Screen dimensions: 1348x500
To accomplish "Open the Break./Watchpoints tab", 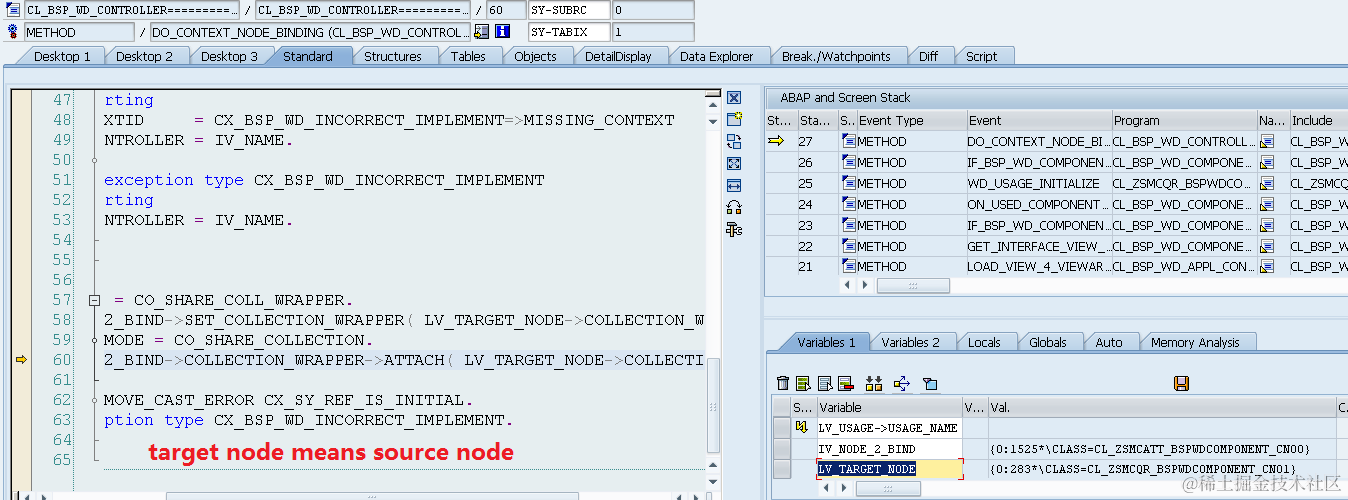I will [x=836, y=56].
